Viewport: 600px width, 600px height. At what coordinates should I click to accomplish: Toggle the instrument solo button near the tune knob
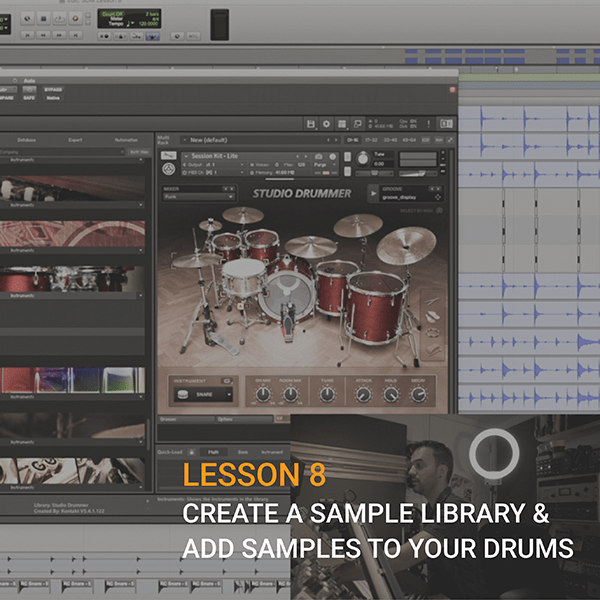(347, 157)
